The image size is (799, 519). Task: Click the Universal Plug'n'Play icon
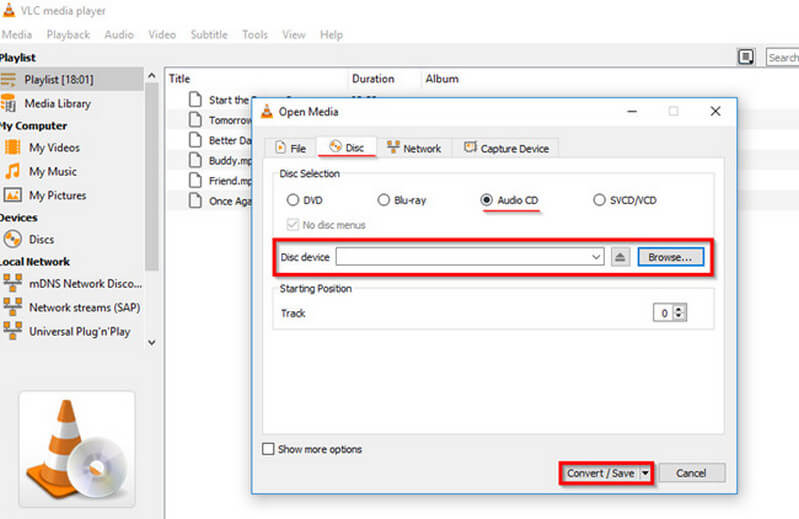(x=12, y=331)
